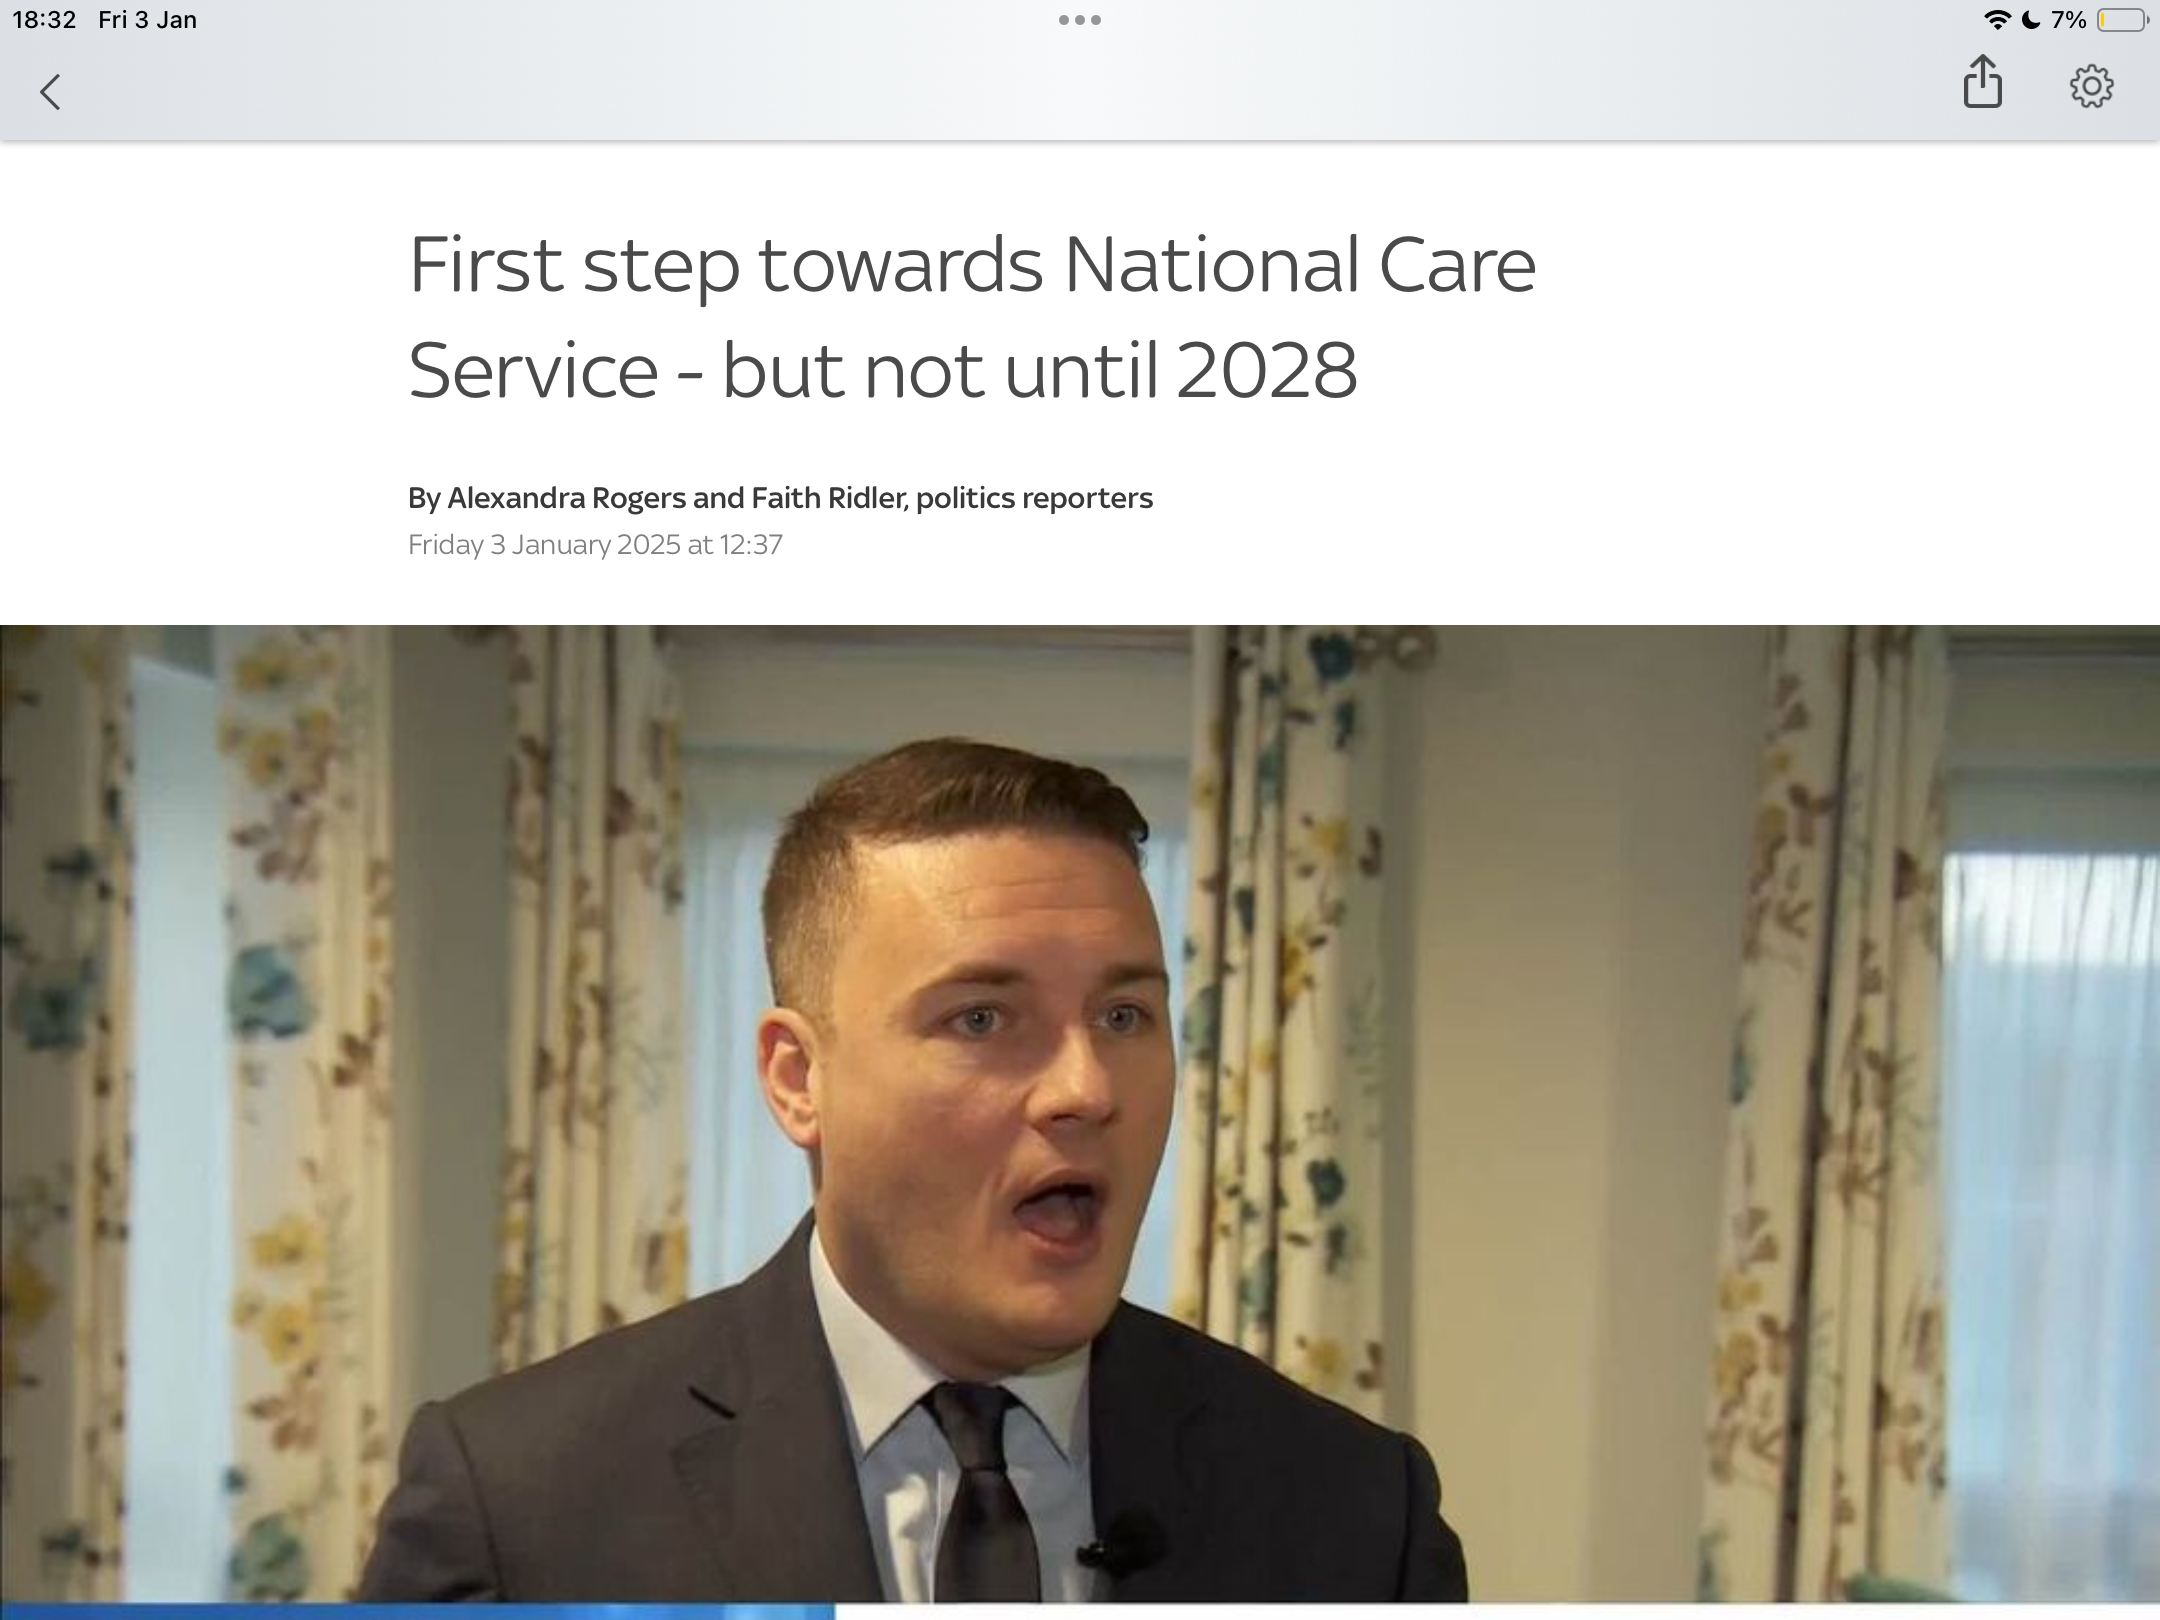Open the share sheet icon

1982,82
